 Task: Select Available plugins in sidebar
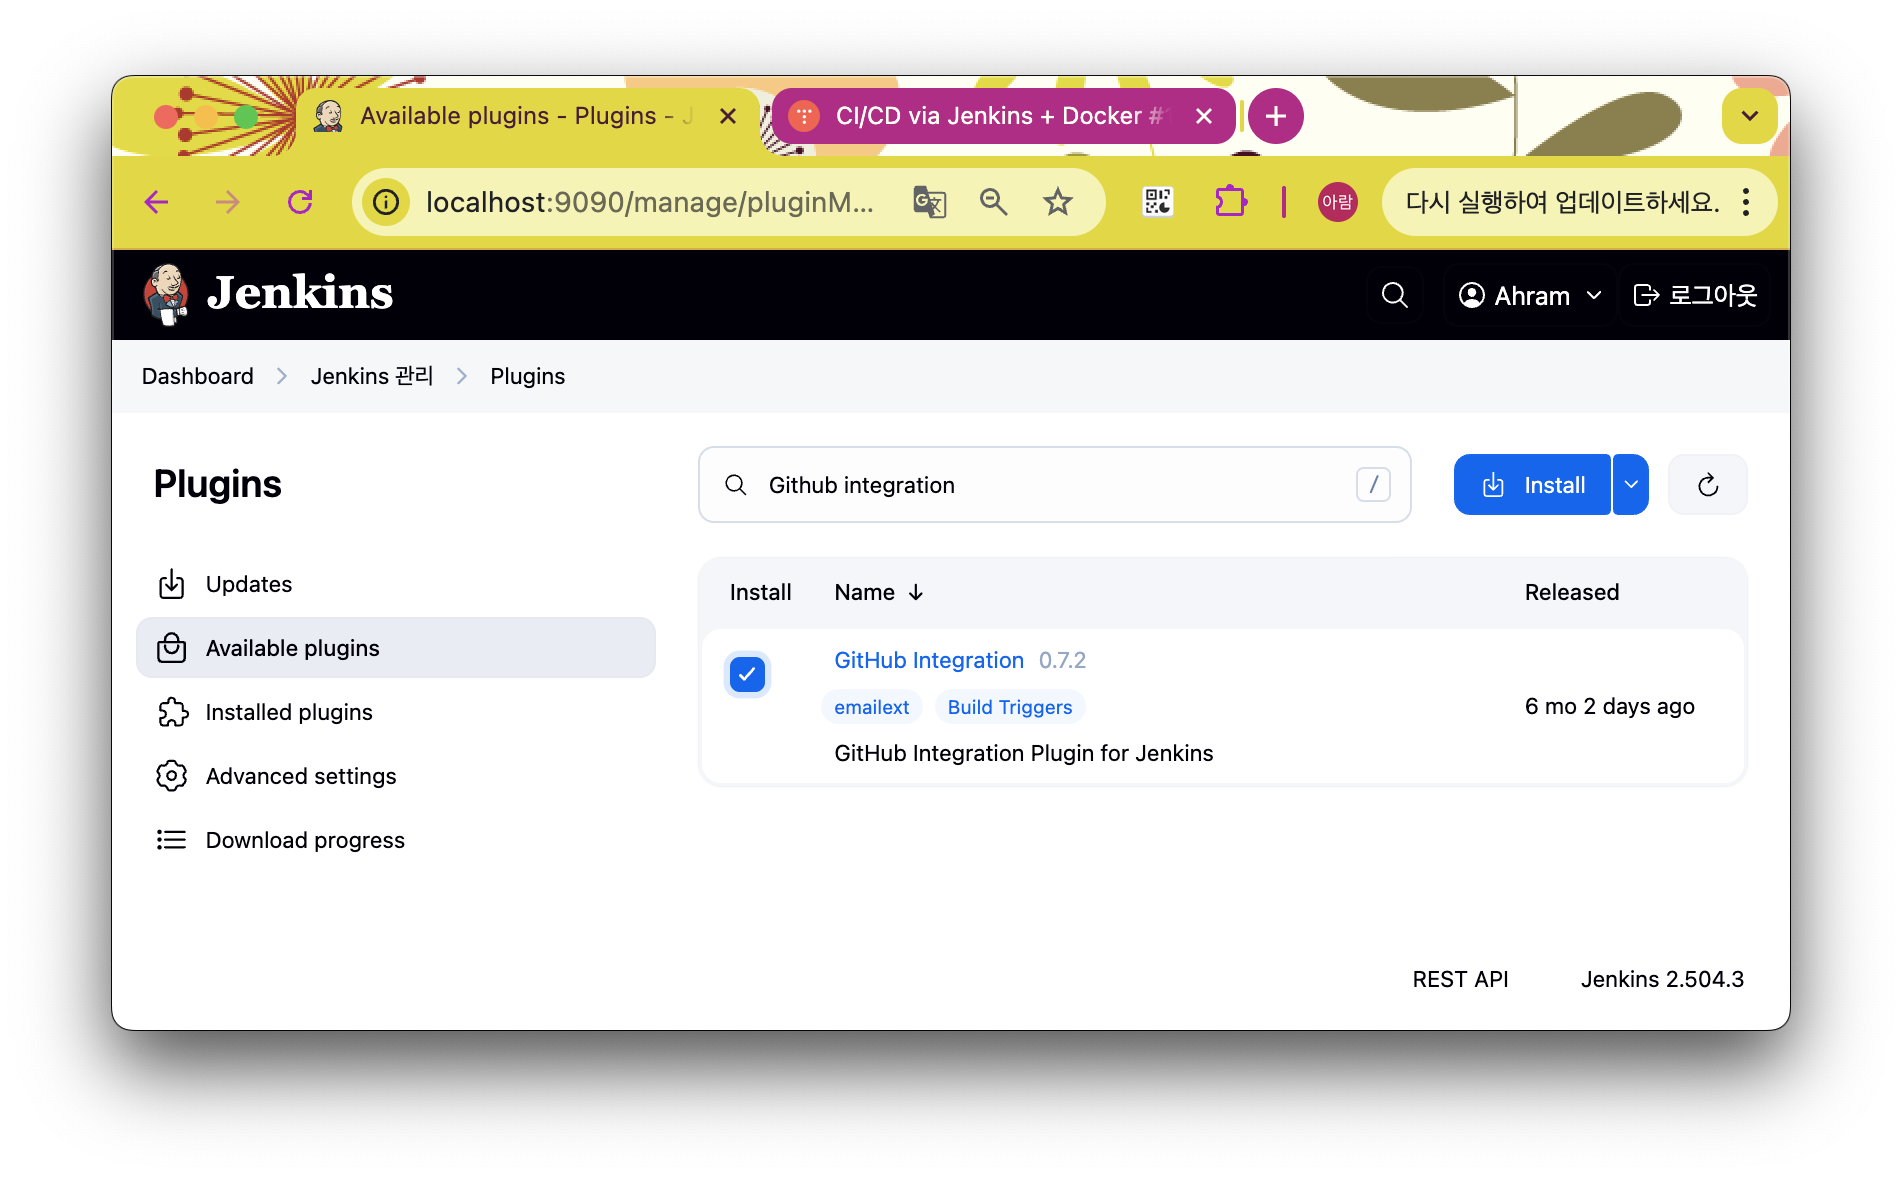[x=396, y=648]
